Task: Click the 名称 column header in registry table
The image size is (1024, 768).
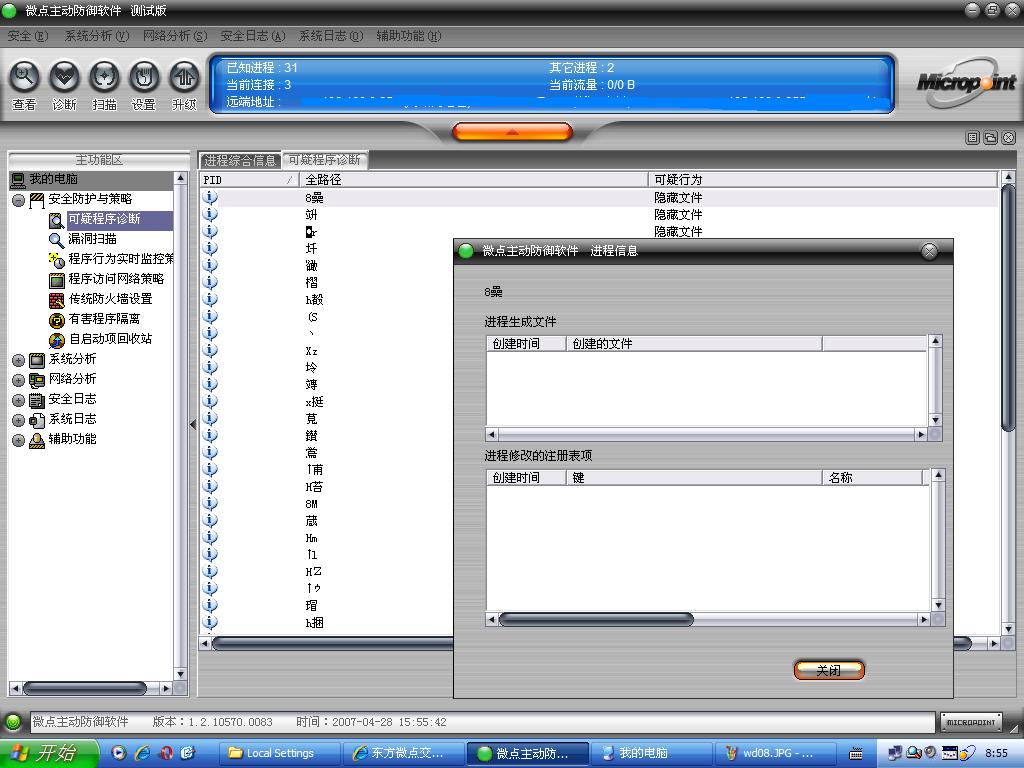Action: (x=872, y=477)
